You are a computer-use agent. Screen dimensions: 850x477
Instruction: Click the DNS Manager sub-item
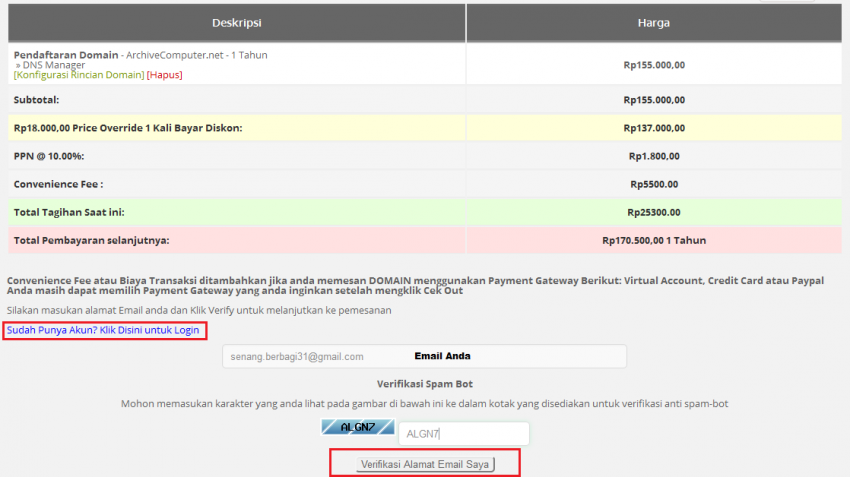[54, 65]
